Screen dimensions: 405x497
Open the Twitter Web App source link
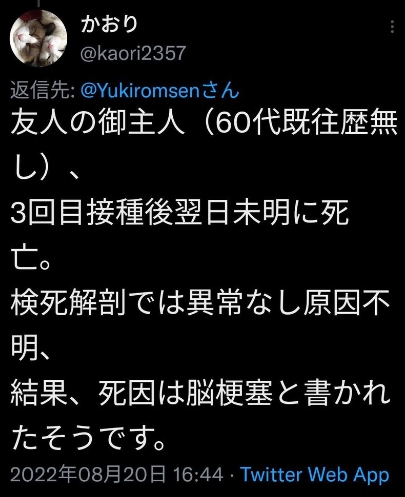tap(315, 474)
